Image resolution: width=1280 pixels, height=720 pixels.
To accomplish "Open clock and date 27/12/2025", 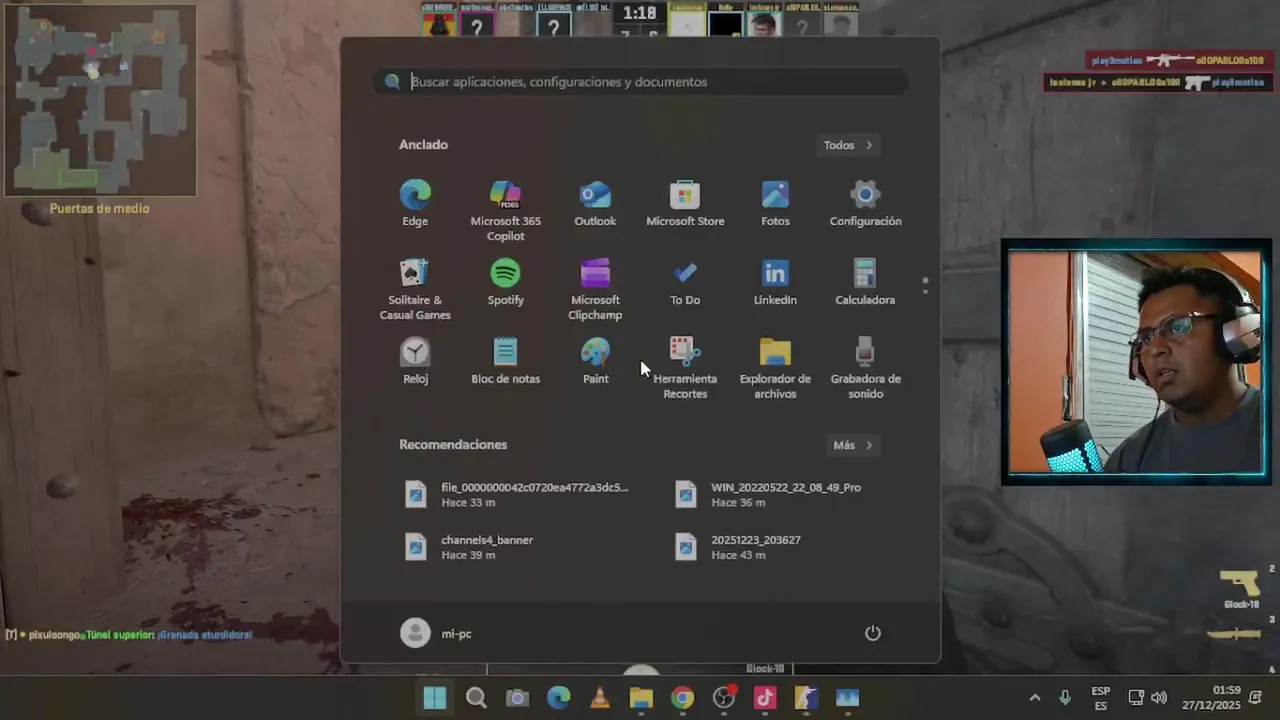I will tap(1212, 698).
